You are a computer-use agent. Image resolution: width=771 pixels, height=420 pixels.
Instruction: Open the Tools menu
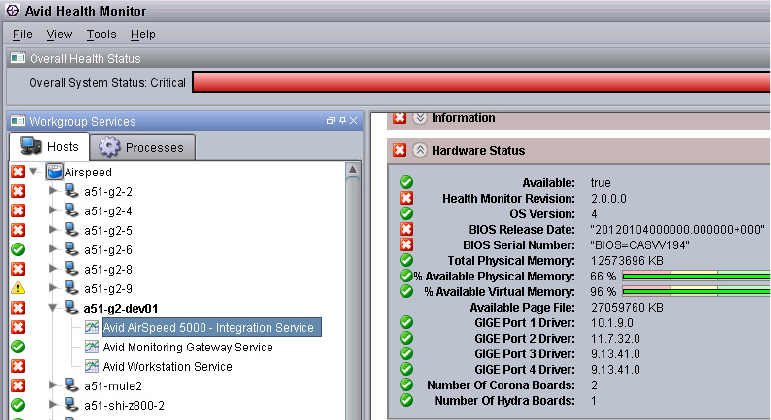[101, 34]
